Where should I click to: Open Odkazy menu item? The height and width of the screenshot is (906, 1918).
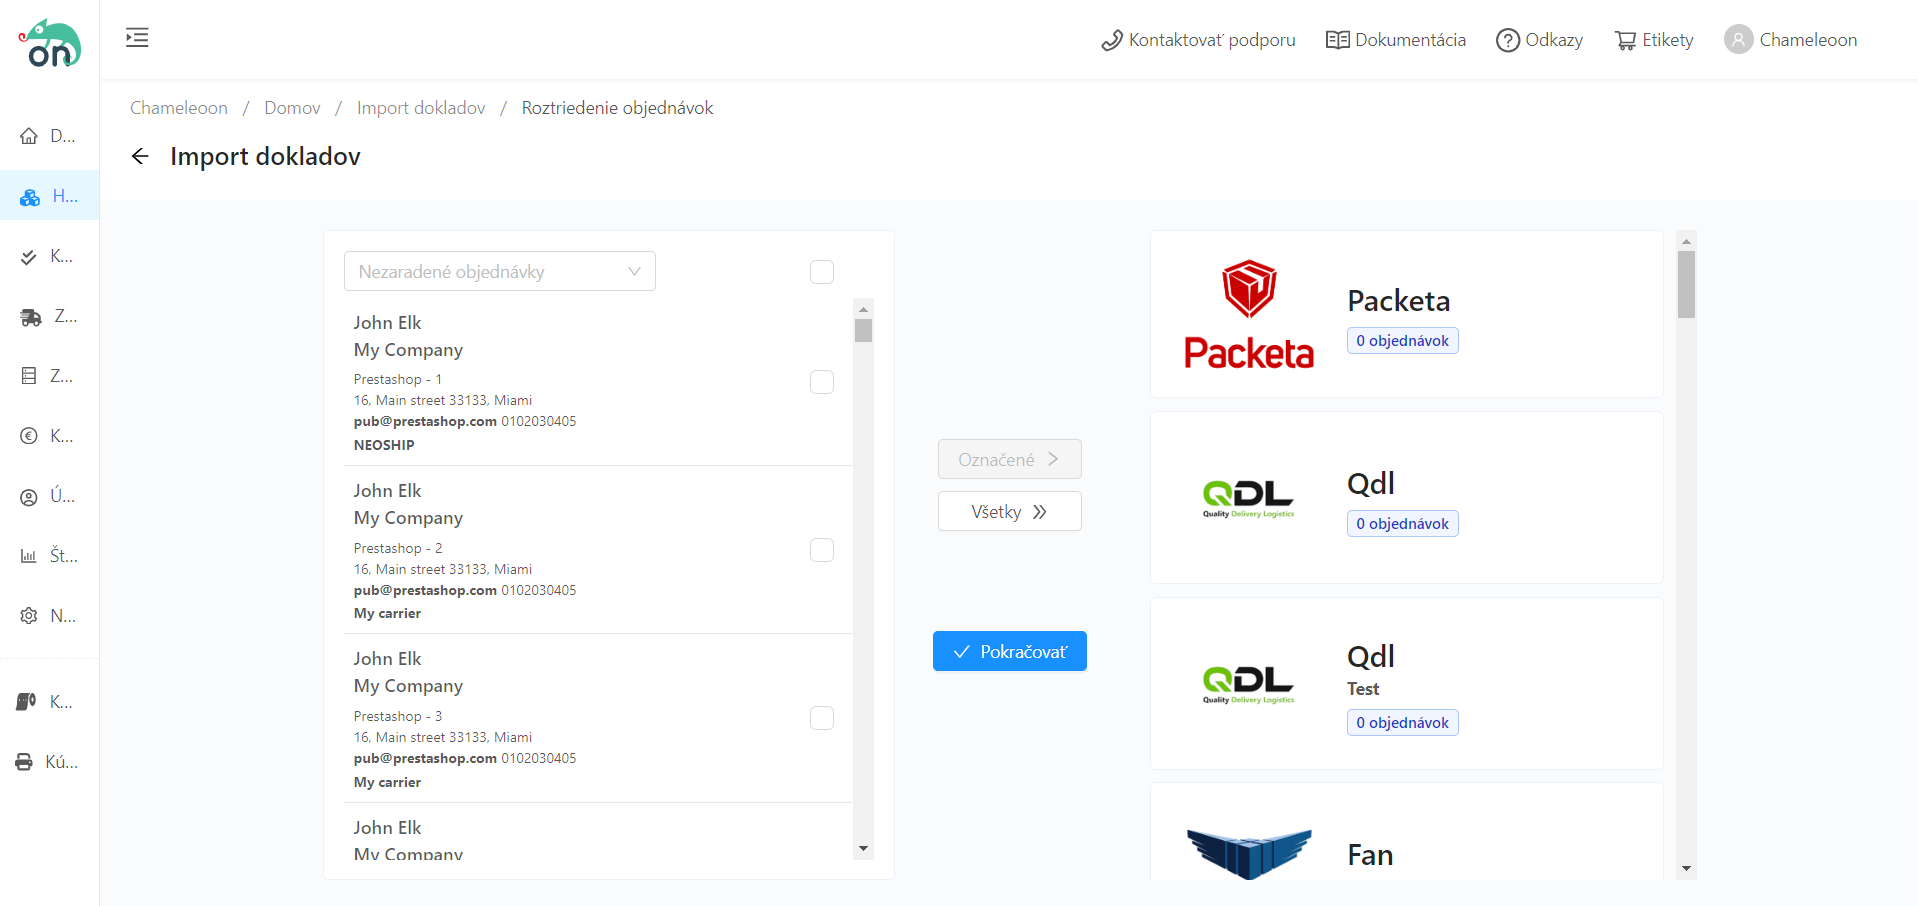click(x=1540, y=40)
